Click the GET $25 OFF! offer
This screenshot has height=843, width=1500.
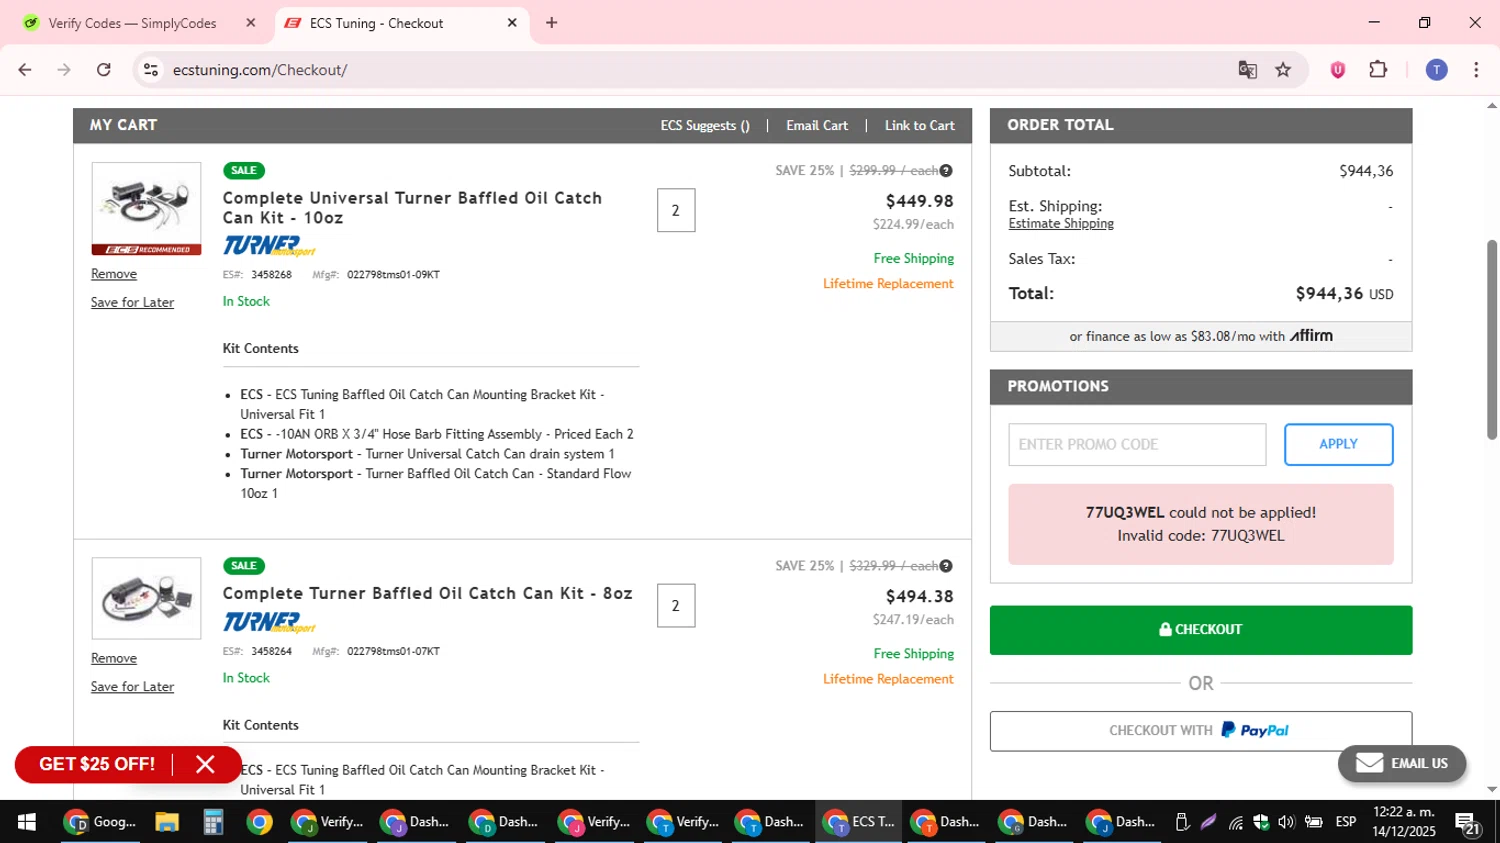(97, 765)
